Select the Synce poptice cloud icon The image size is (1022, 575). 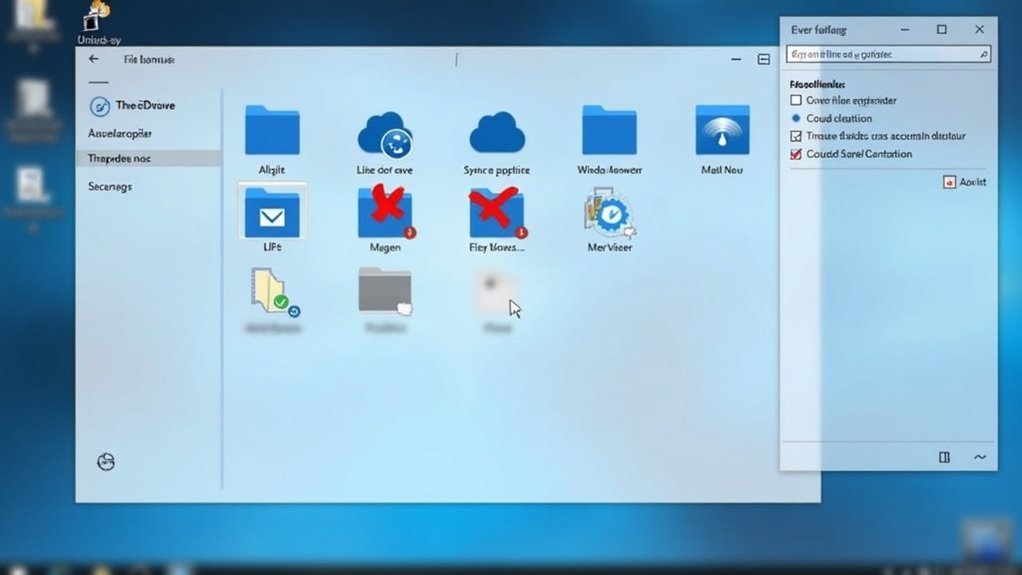(497, 132)
